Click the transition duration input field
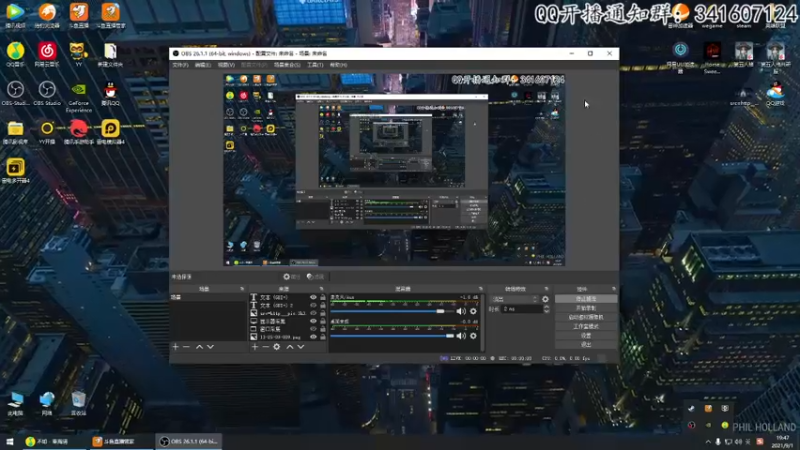The width and height of the screenshot is (800, 450). (521, 309)
